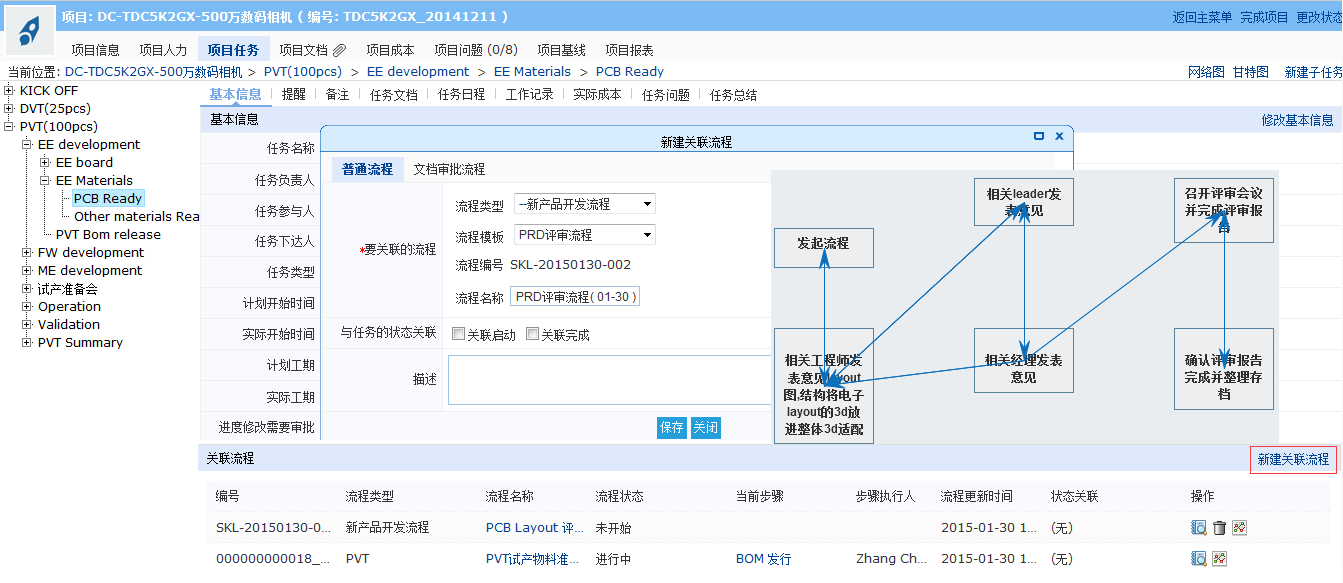
Task: View details icon for PVT workflow row
Action: (1199, 559)
